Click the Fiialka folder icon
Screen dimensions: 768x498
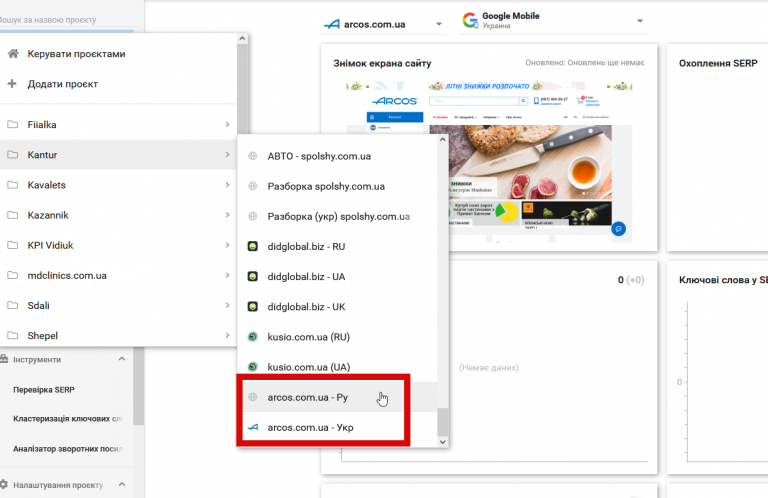click(13, 124)
